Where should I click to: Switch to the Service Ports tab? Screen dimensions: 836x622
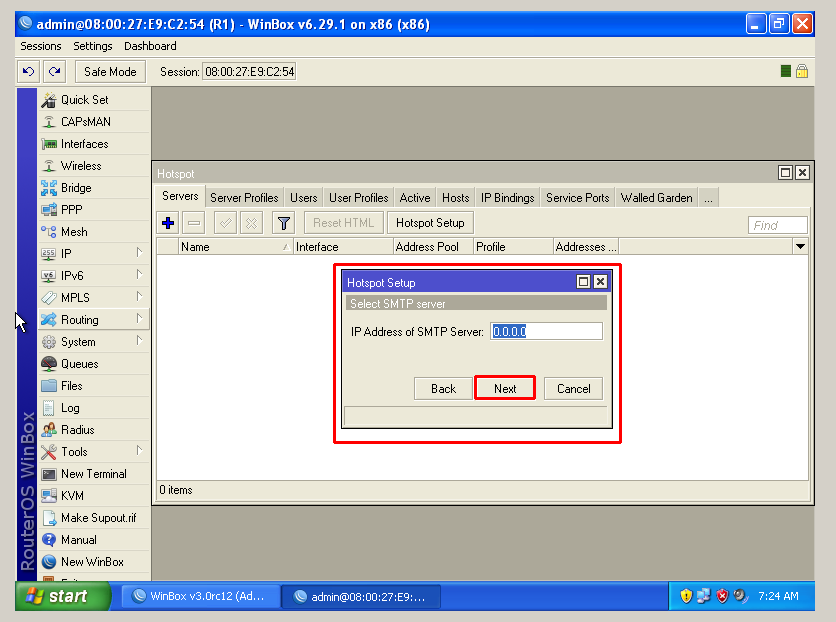coord(577,198)
